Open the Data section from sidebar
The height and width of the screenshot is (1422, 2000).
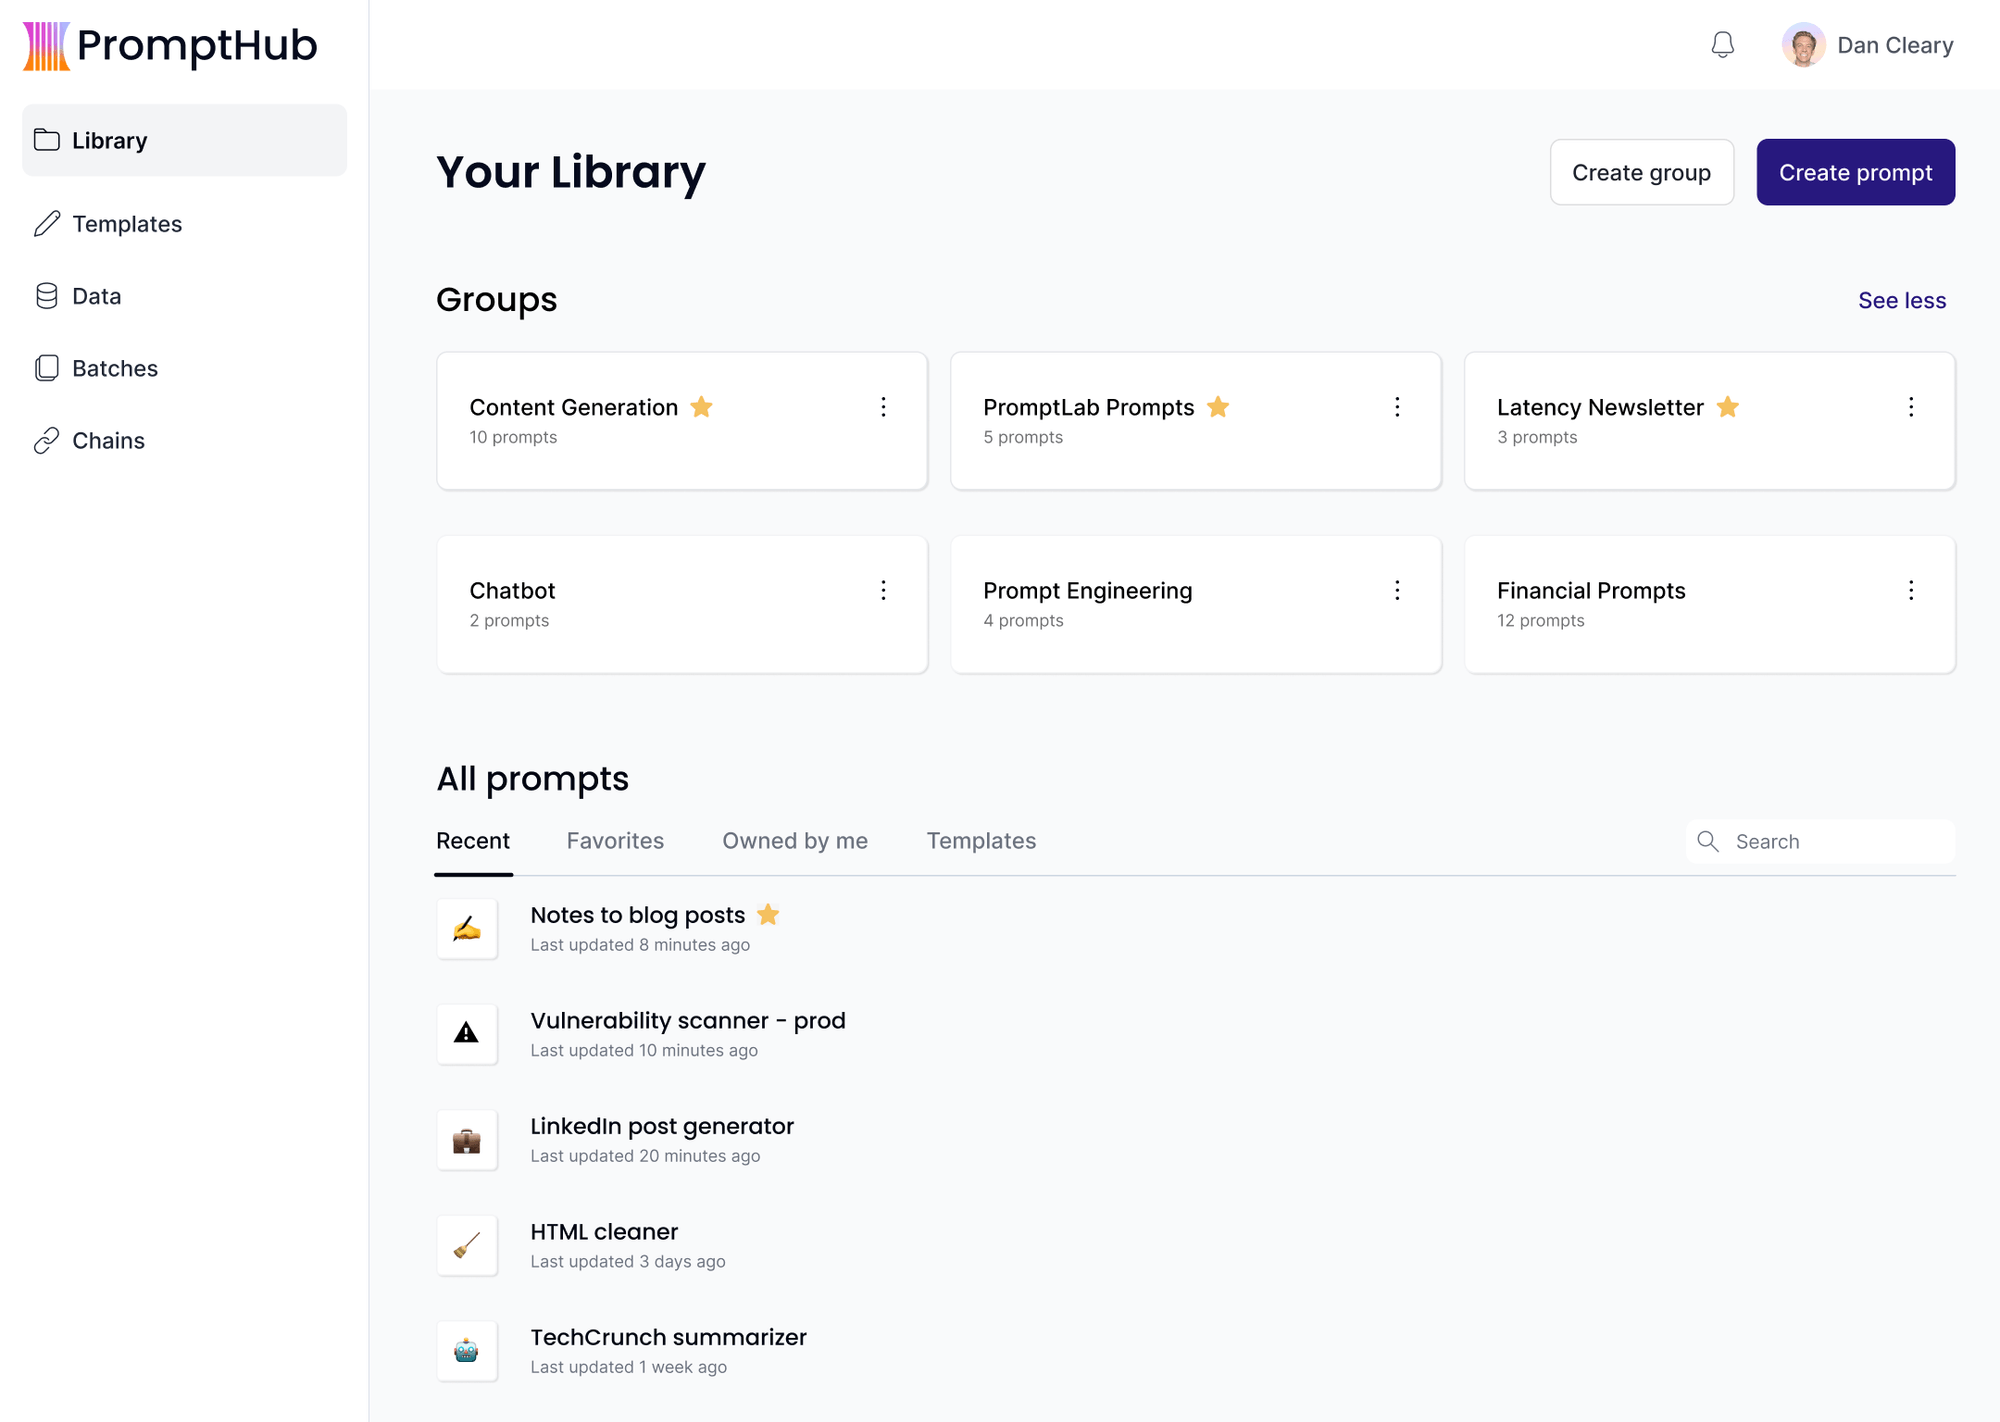pyautogui.click(x=96, y=296)
